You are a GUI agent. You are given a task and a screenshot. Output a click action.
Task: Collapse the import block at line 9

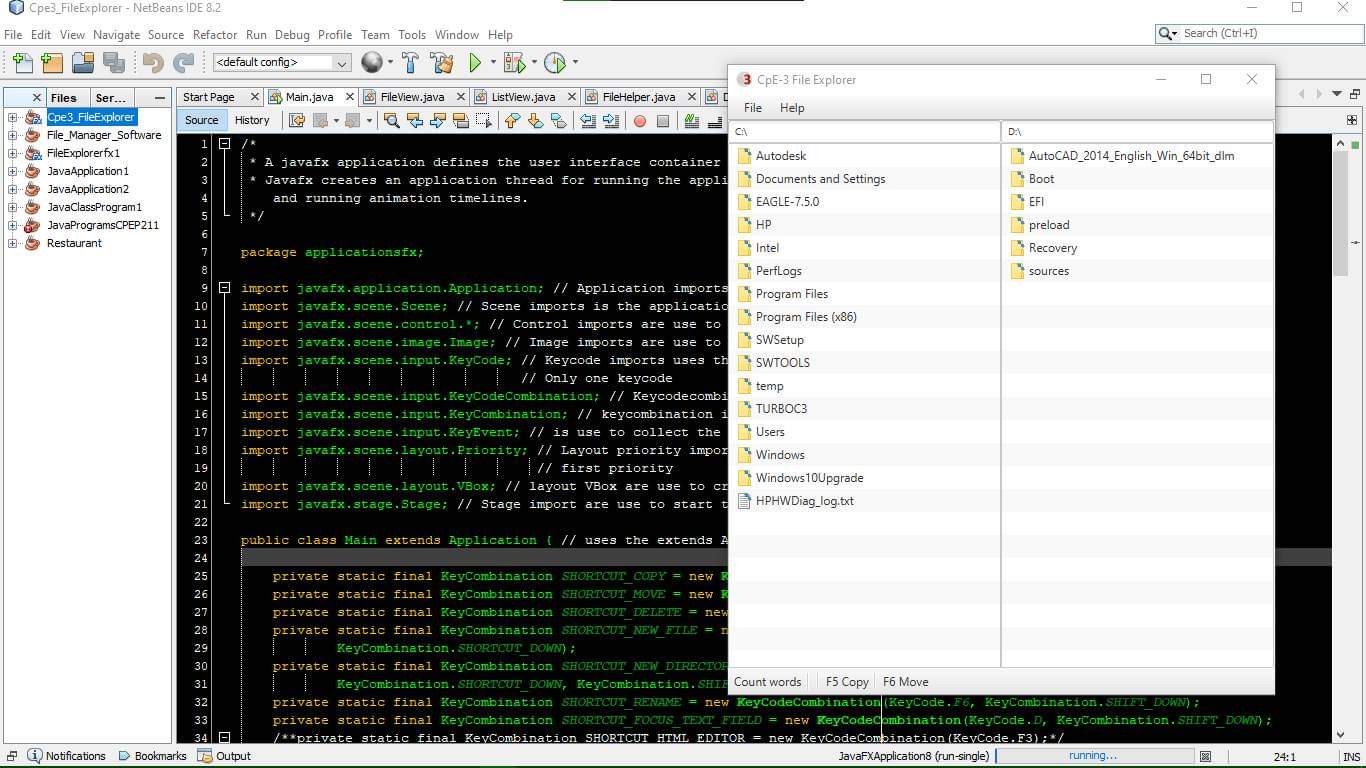[225, 288]
